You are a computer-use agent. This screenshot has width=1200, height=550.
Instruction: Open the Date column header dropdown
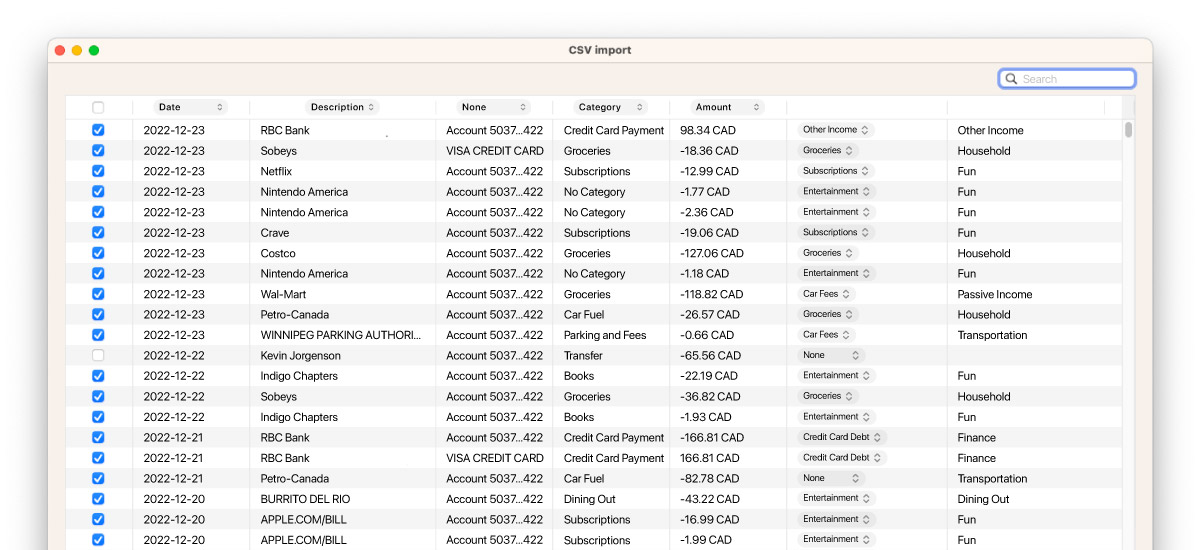tap(190, 107)
